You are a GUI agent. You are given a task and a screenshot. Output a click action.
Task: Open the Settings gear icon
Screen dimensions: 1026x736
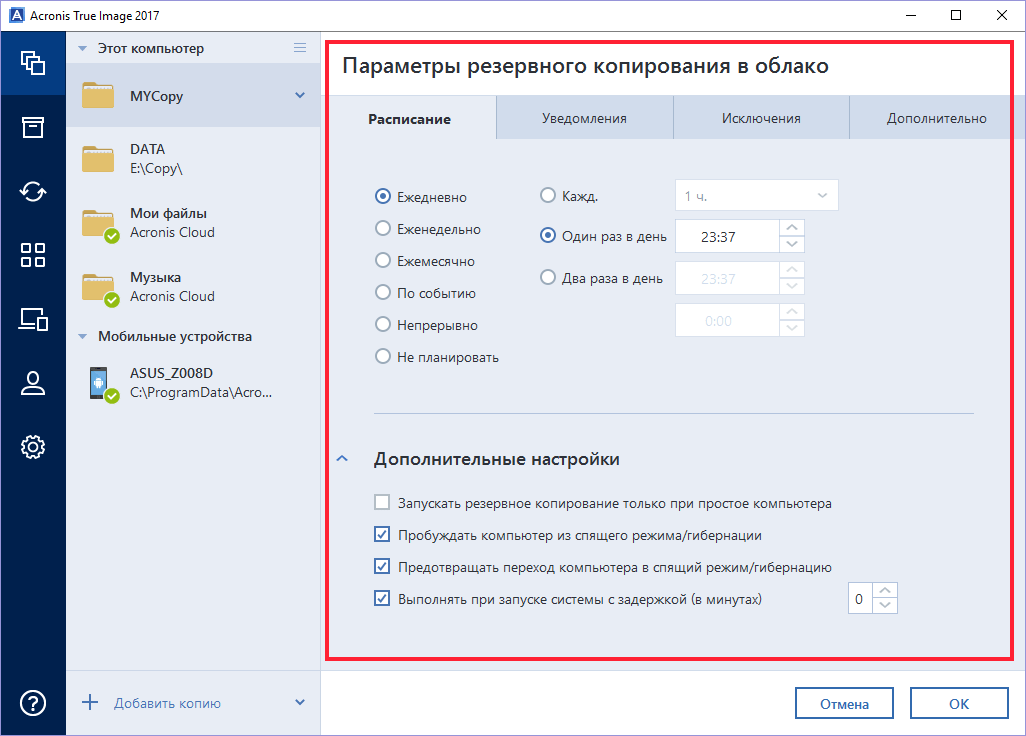tap(33, 447)
